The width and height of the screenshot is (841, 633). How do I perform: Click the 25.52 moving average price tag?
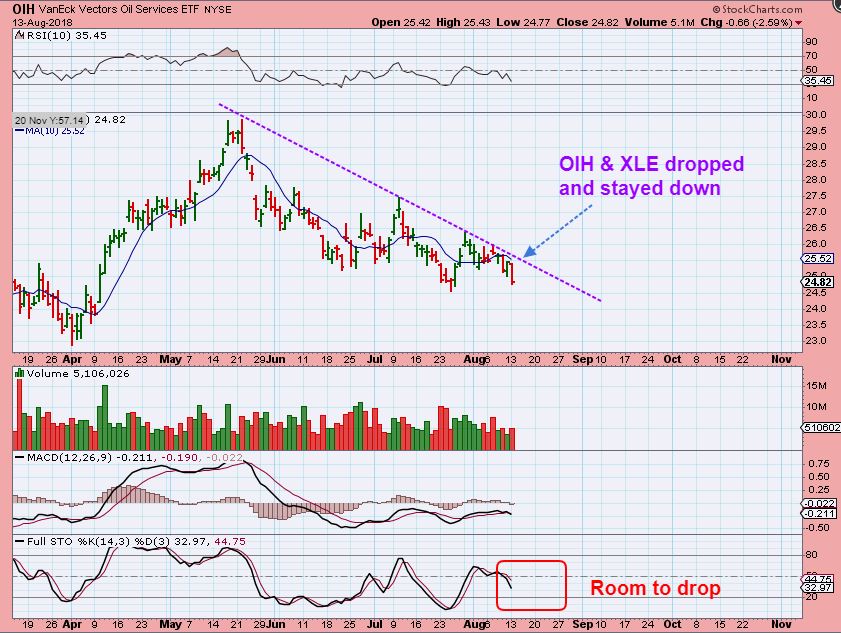point(818,259)
